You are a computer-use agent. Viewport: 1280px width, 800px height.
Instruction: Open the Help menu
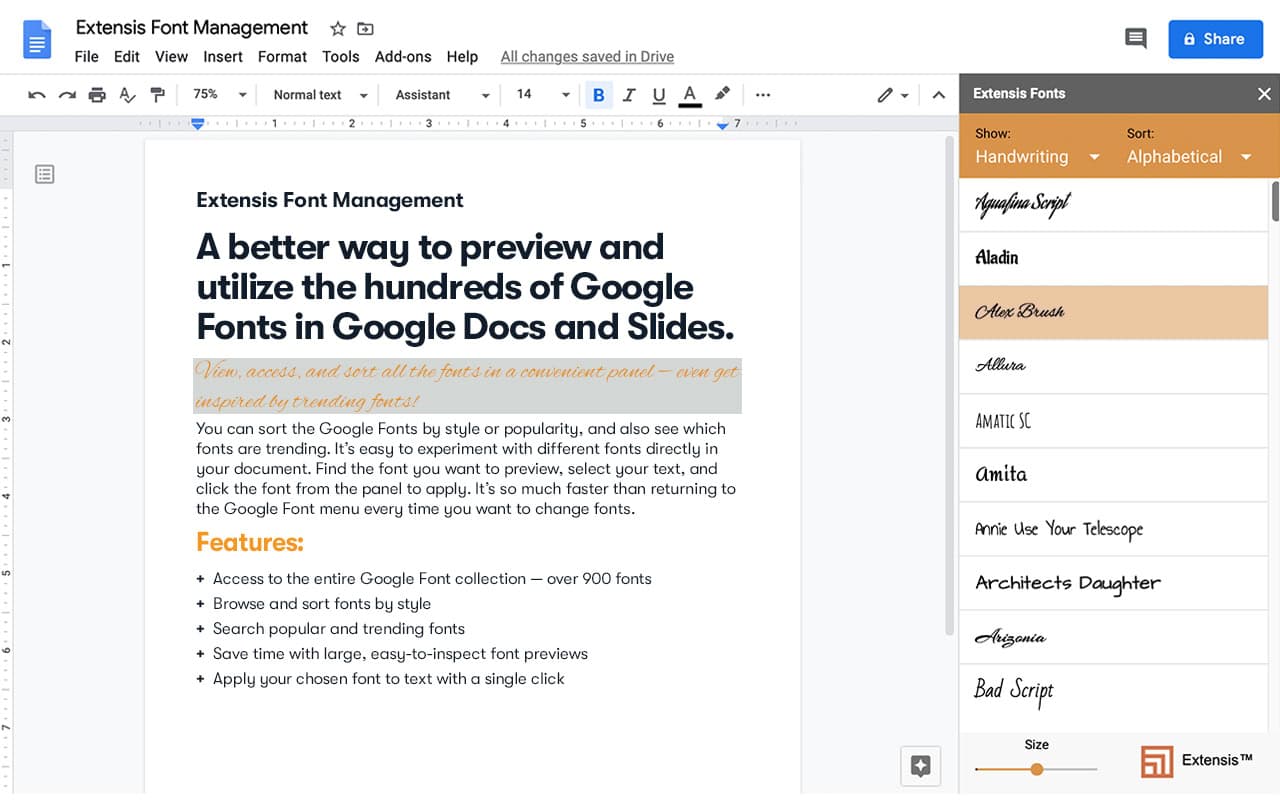(x=462, y=57)
